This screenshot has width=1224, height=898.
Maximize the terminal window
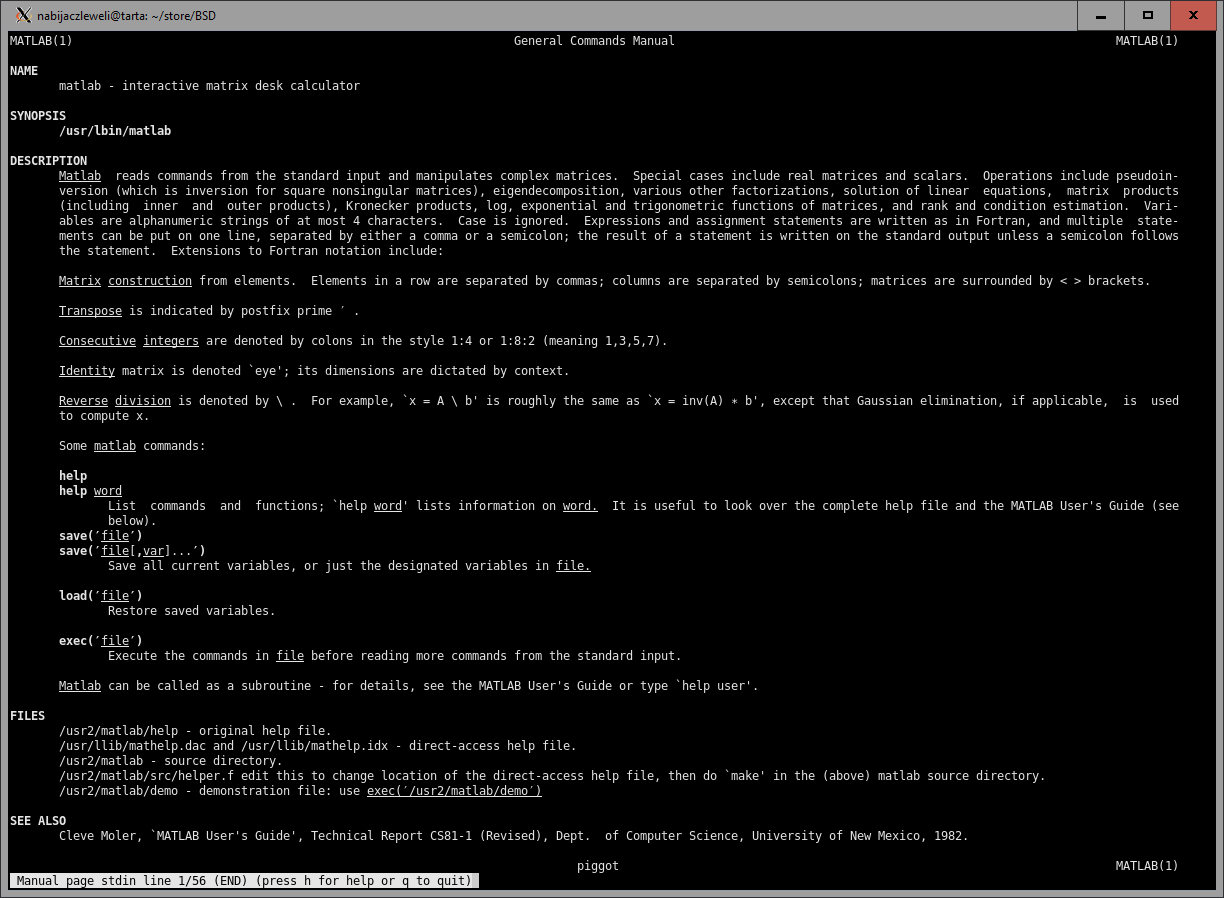[x=1147, y=15]
